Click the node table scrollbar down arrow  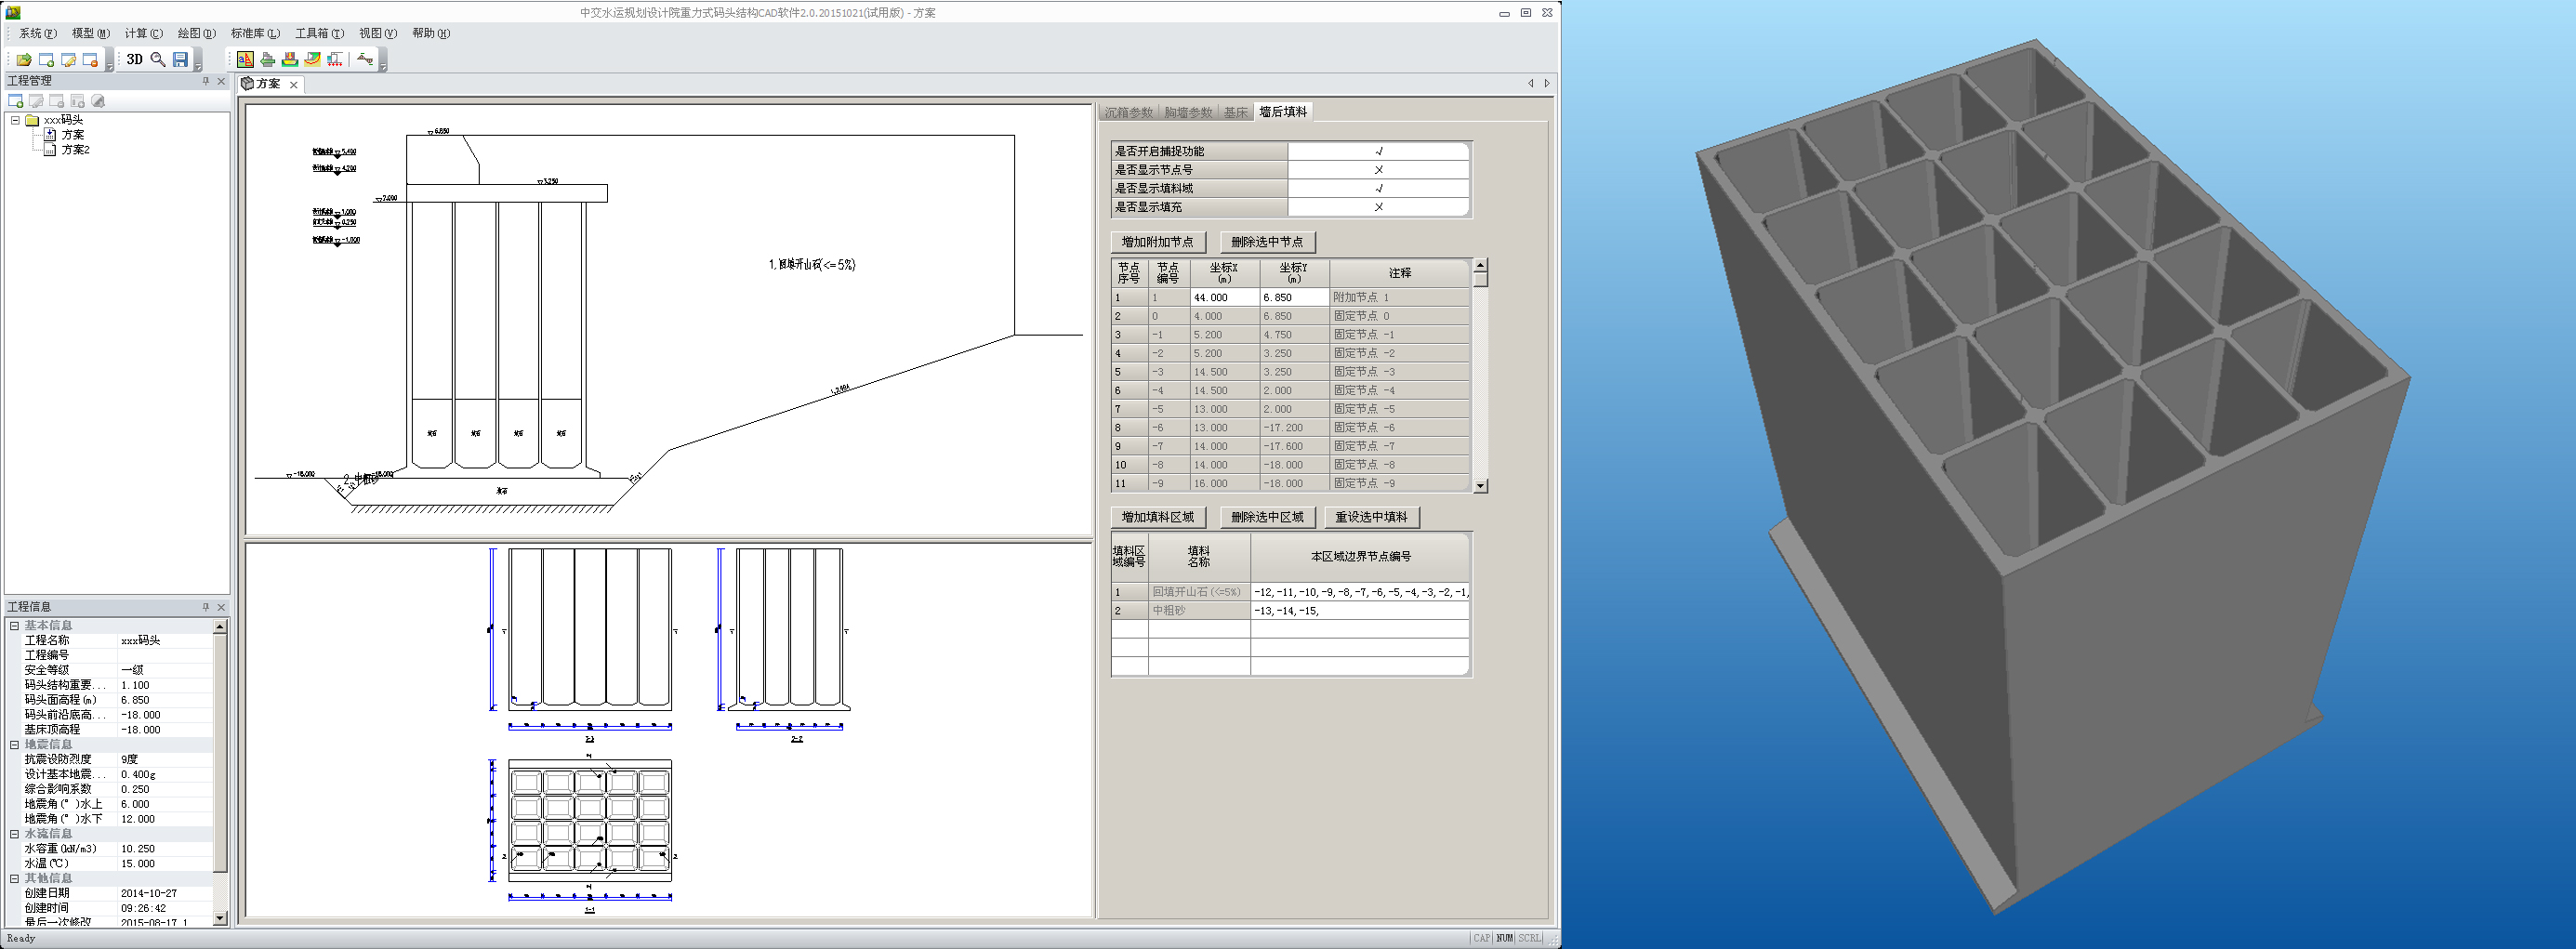[1481, 486]
